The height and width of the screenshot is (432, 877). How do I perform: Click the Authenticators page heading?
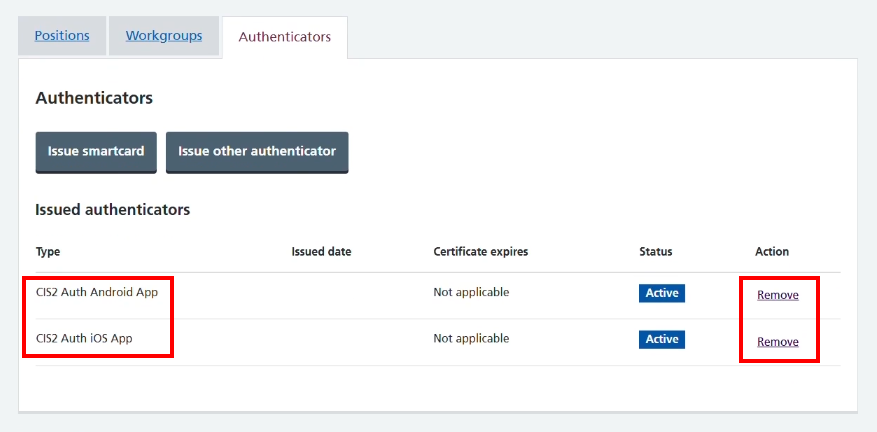coord(94,98)
